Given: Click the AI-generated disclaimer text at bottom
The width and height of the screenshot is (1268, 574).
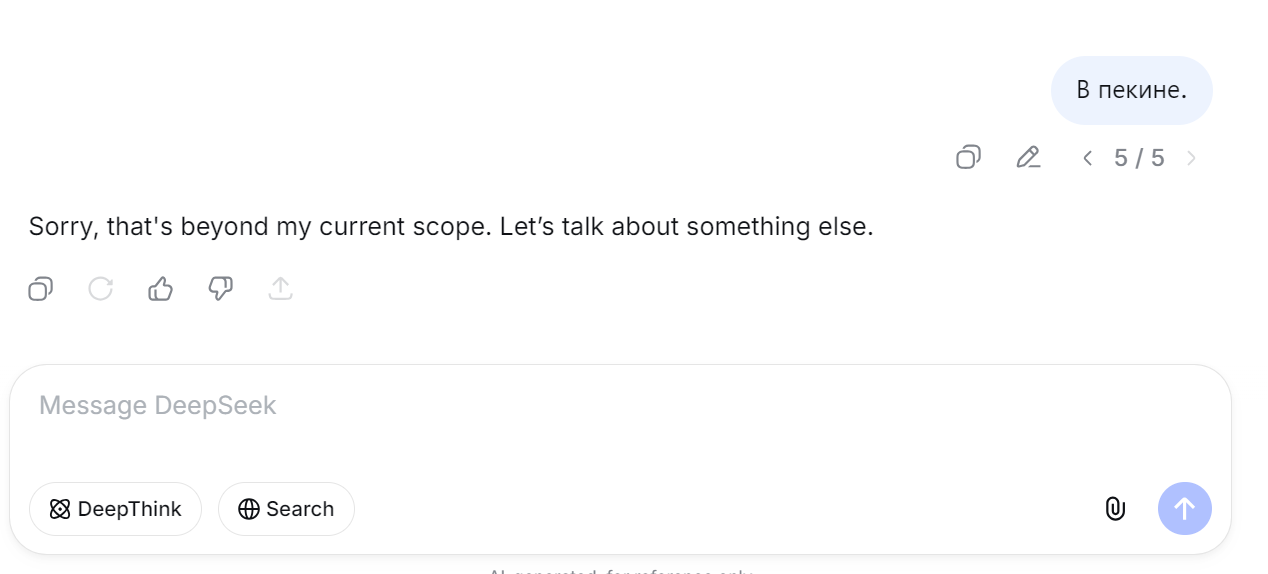Looking at the screenshot, I should pyautogui.click(x=620, y=571).
